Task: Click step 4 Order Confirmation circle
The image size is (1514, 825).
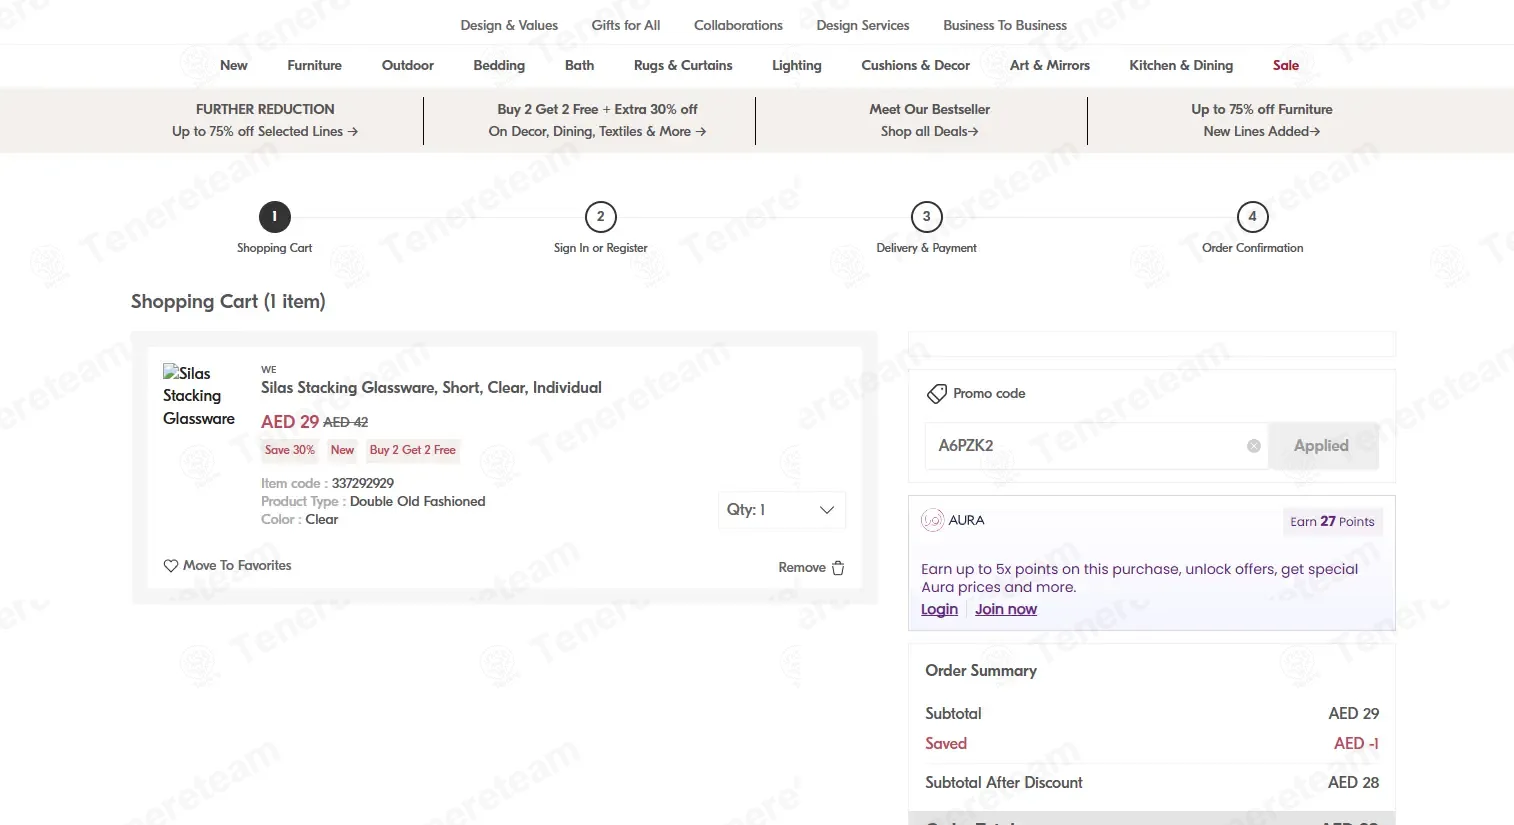Action: pos(1253,217)
